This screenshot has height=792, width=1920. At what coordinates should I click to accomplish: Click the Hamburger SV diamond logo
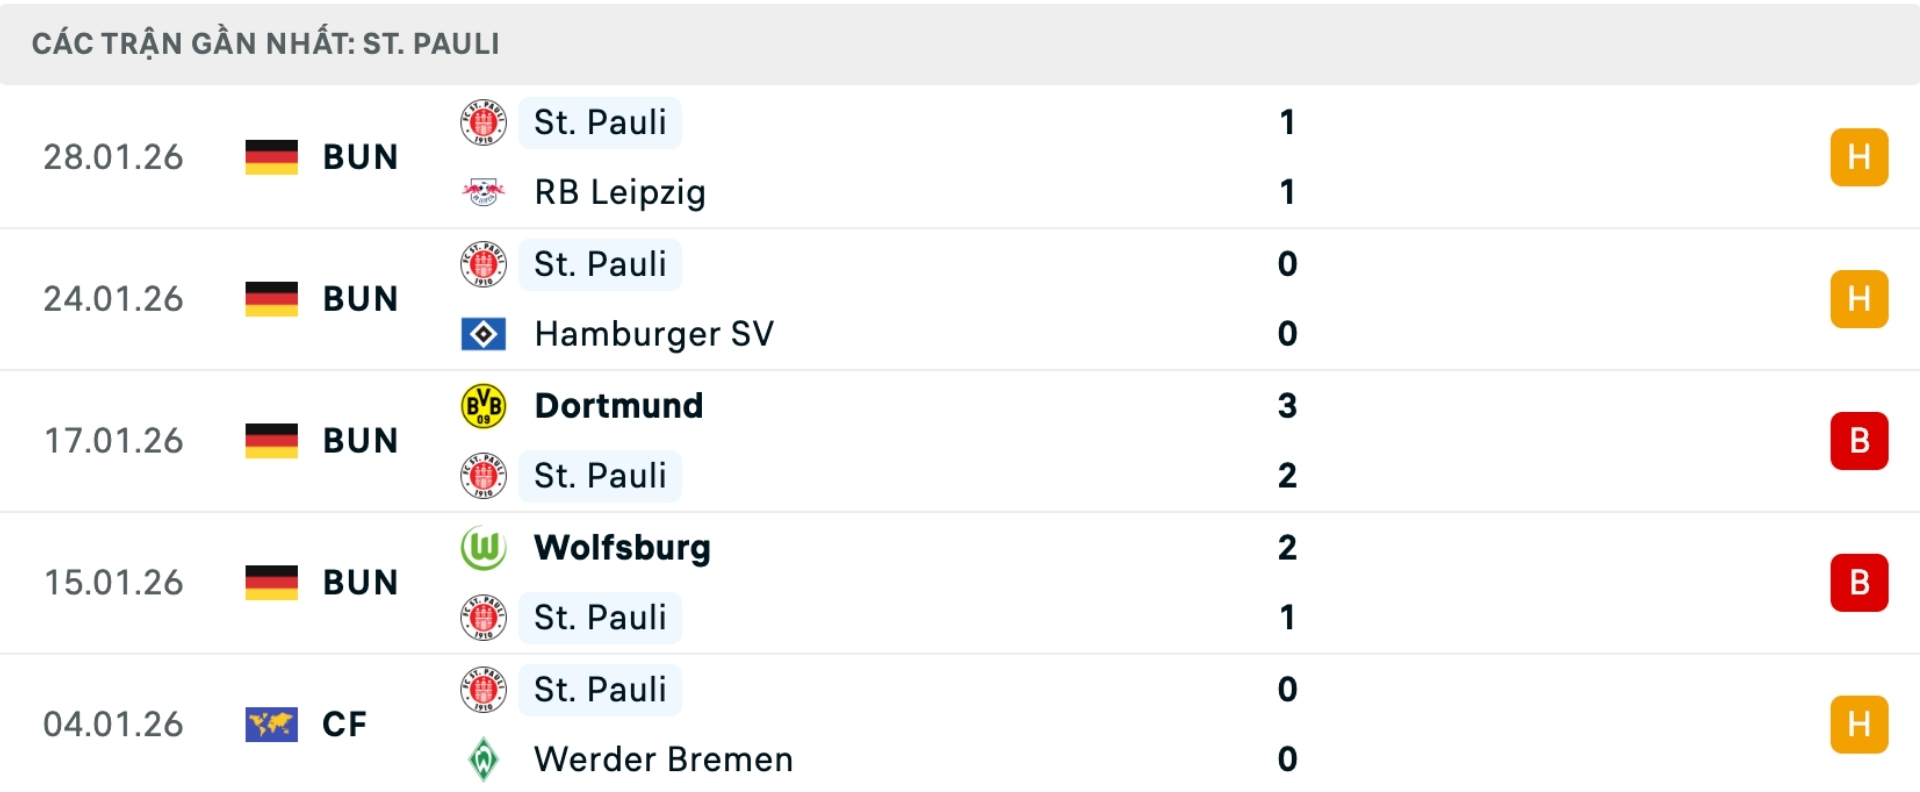pos(483,334)
